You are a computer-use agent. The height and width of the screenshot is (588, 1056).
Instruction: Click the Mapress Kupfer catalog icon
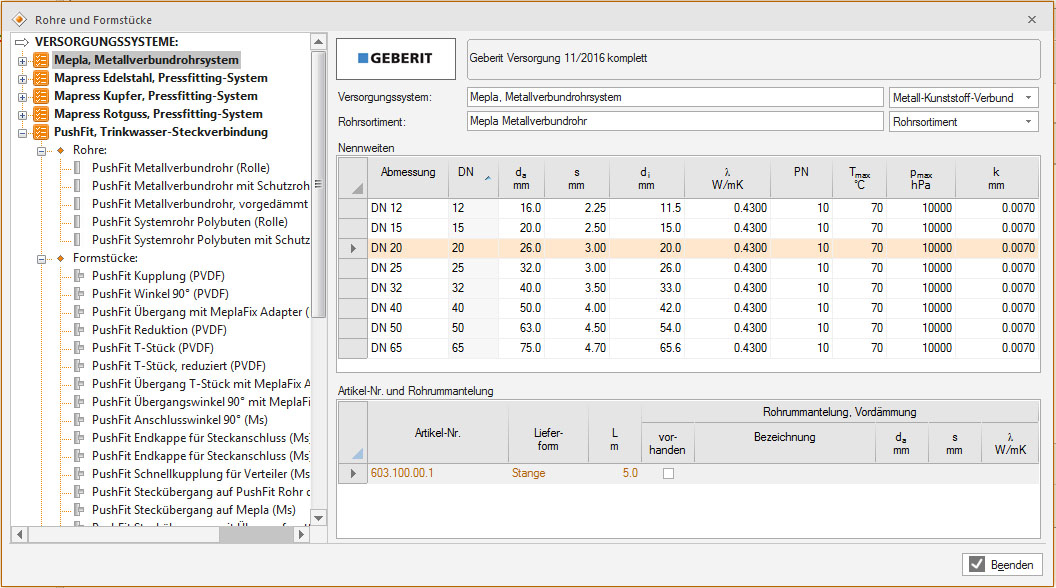coord(40,96)
